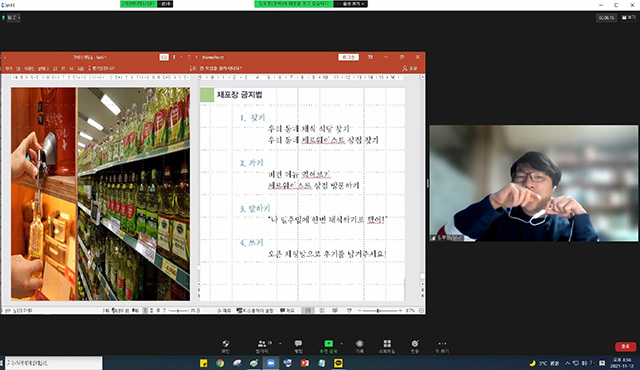Open the Zoom Chat panel
This screenshot has height=370, width=640.
298,346
